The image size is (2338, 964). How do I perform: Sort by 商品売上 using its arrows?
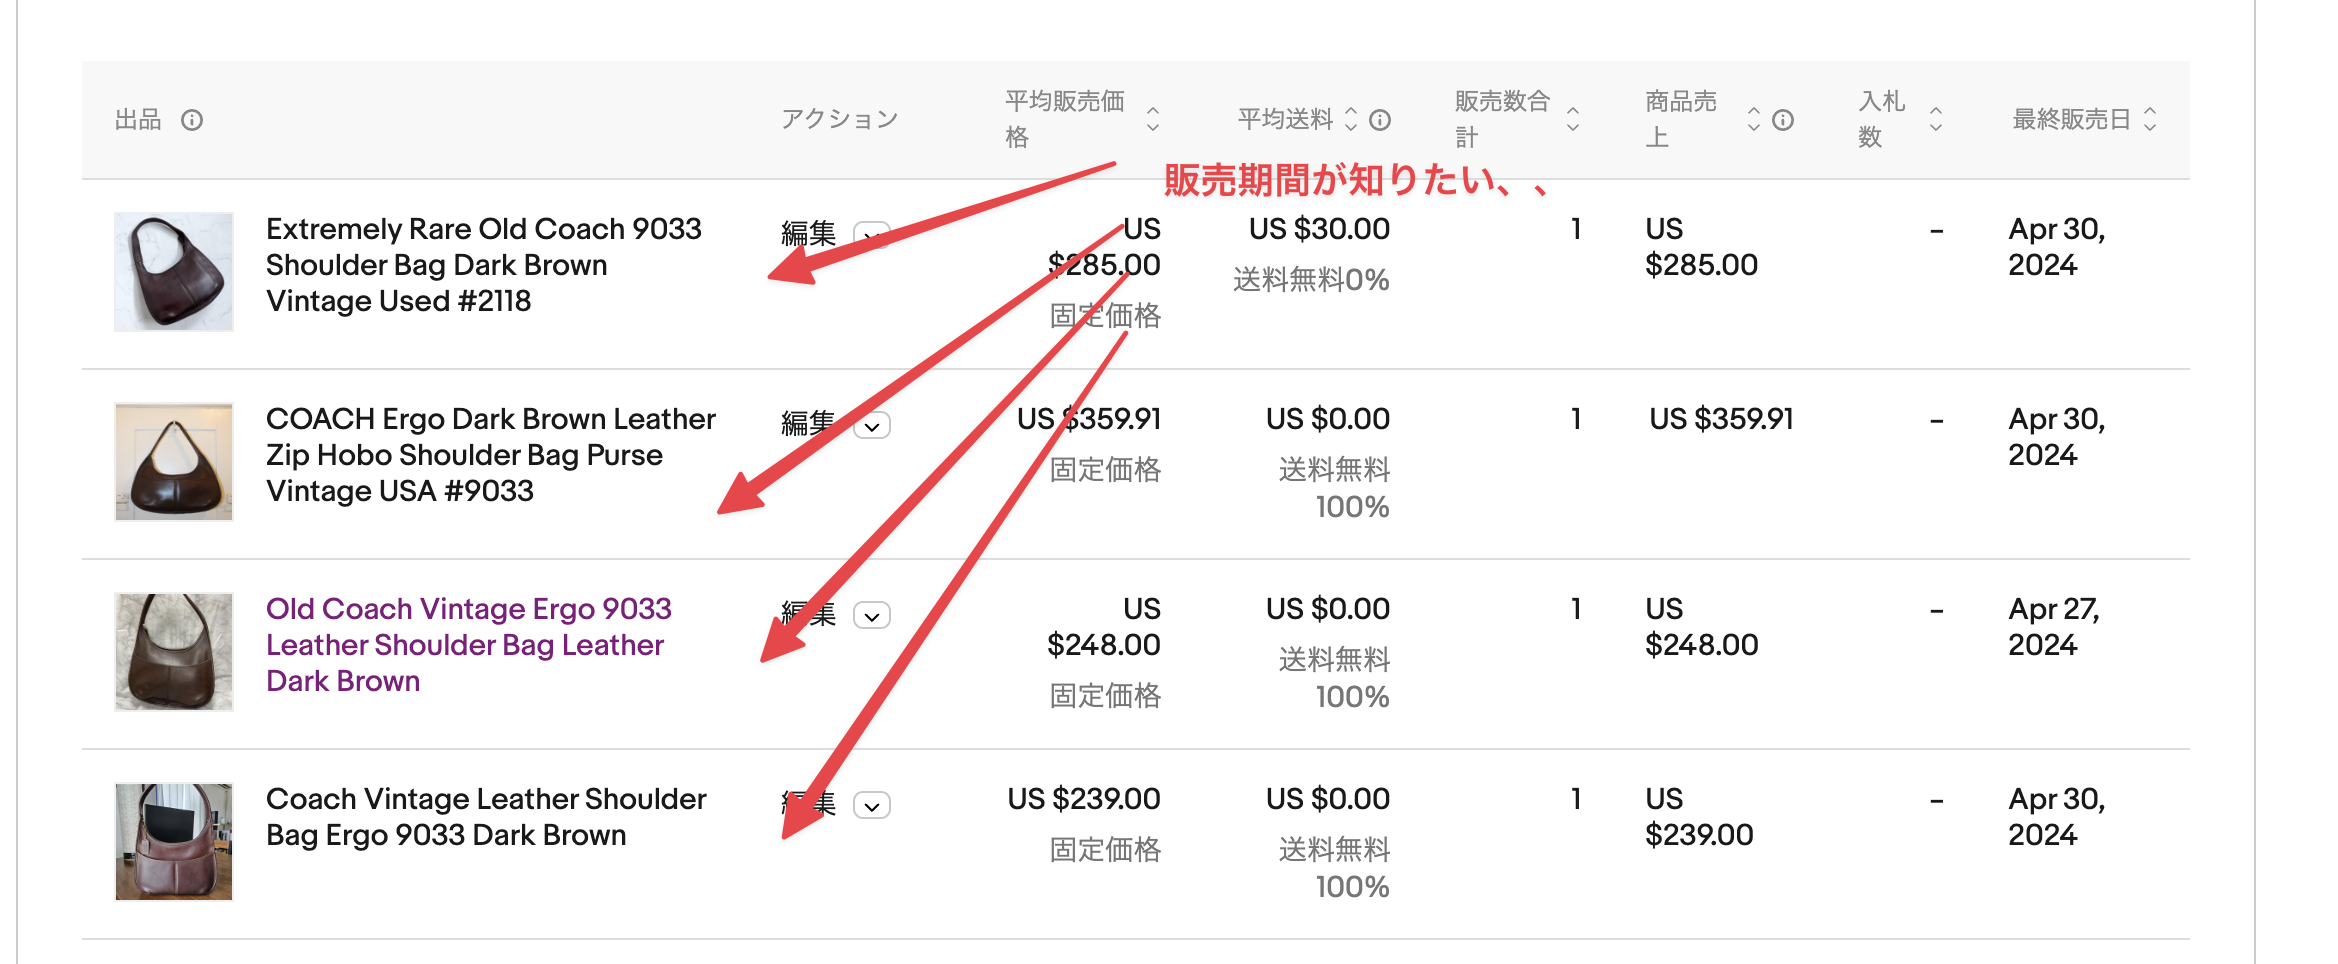(x=1754, y=119)
